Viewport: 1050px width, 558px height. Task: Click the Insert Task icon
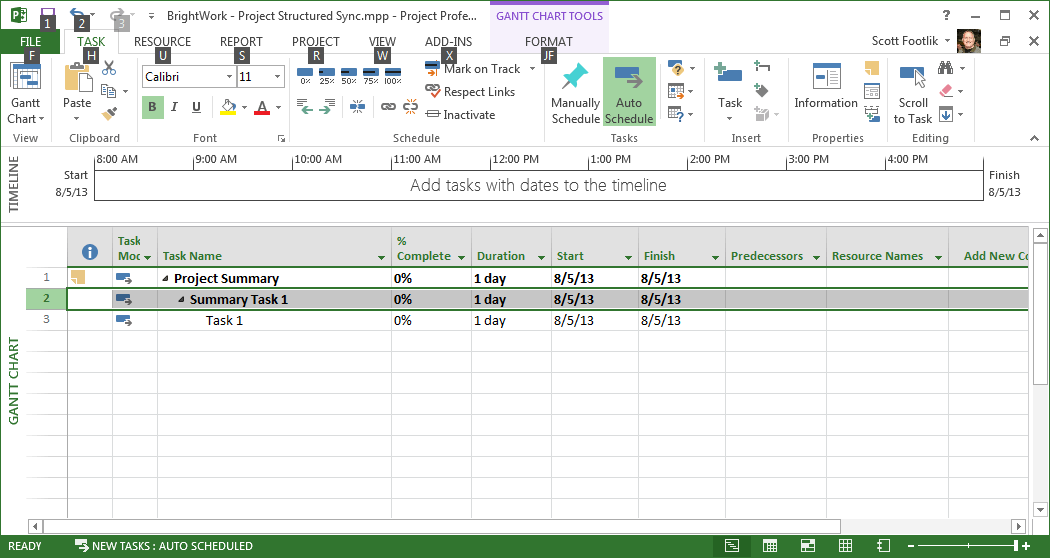(729, 88)
